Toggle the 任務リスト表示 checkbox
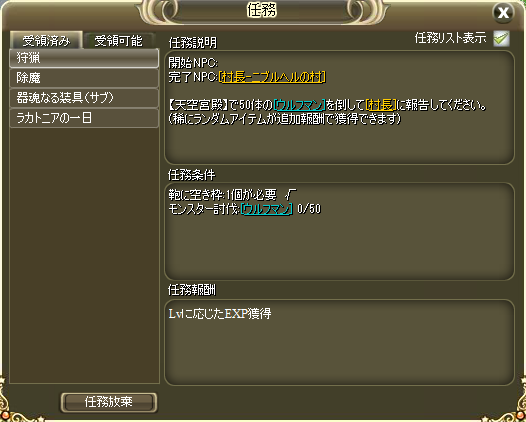The width and height of the screenshot is (526, 422). click(501, 39)
